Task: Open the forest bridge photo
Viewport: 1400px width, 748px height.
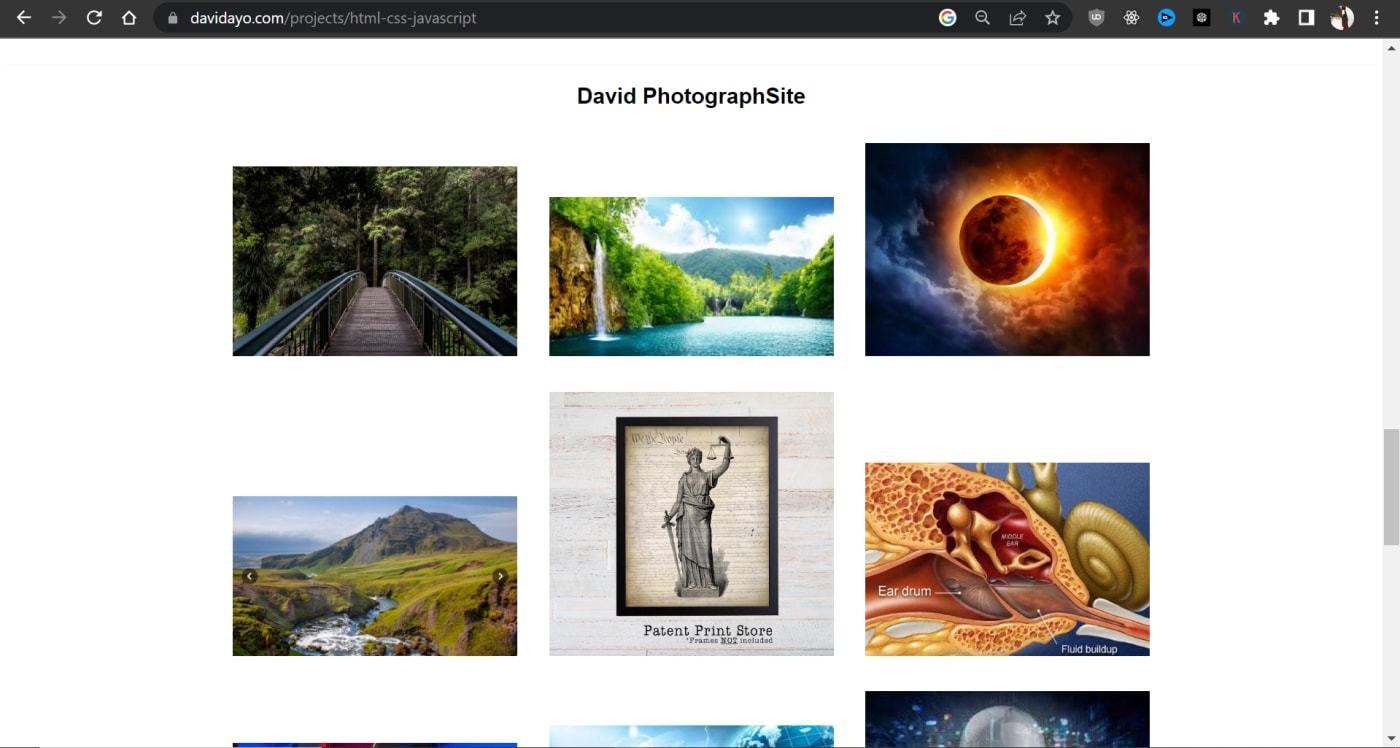Action: [375, 261]
